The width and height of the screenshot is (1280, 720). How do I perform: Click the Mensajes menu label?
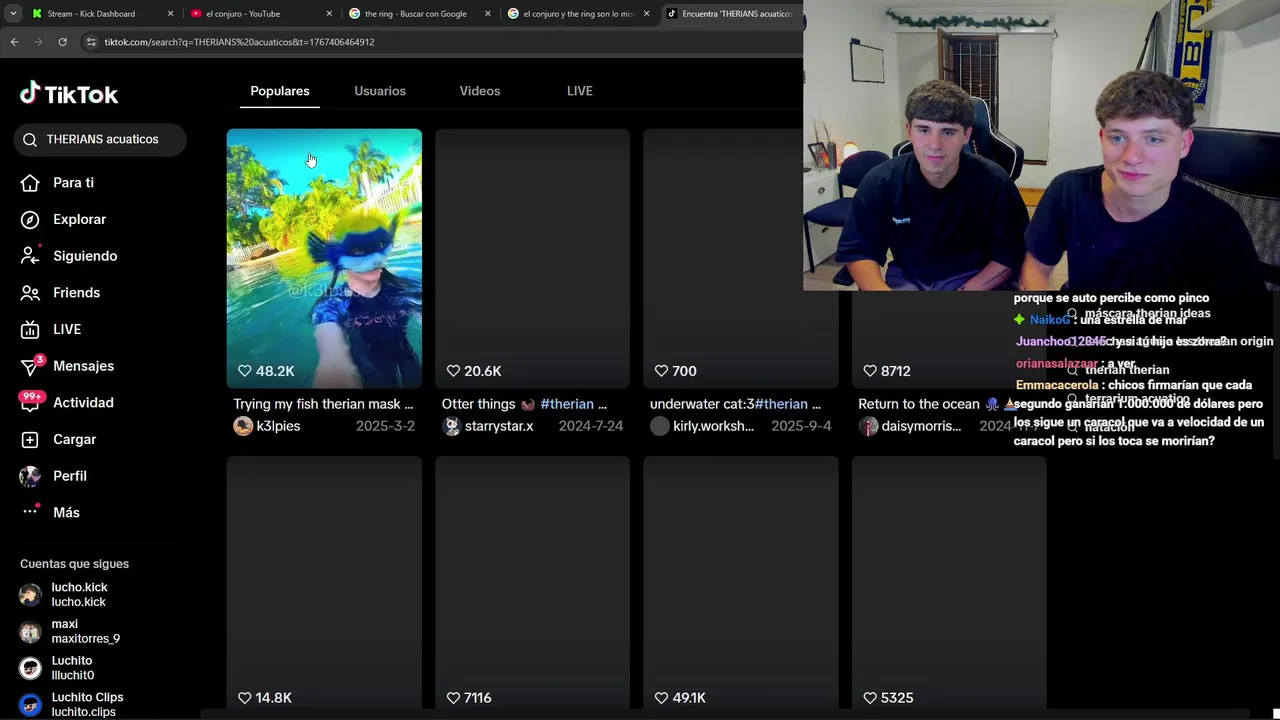(83, 366)
